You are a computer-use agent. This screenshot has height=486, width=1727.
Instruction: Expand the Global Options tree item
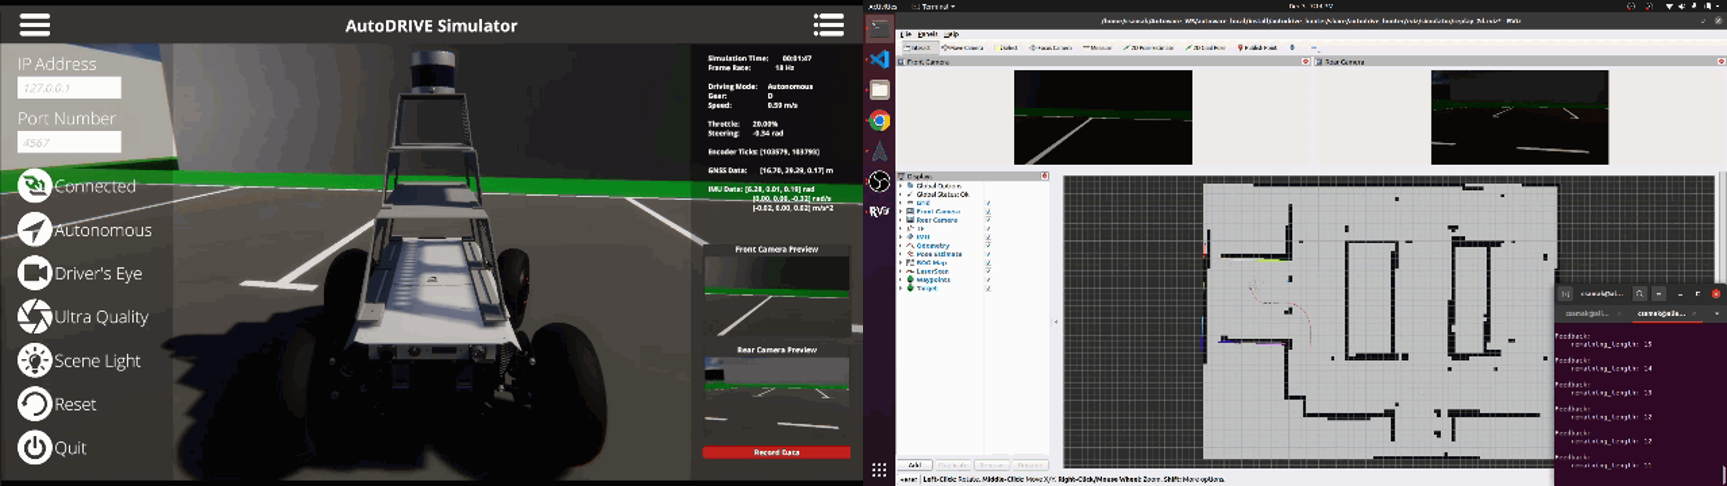click(x=902, y=186)
